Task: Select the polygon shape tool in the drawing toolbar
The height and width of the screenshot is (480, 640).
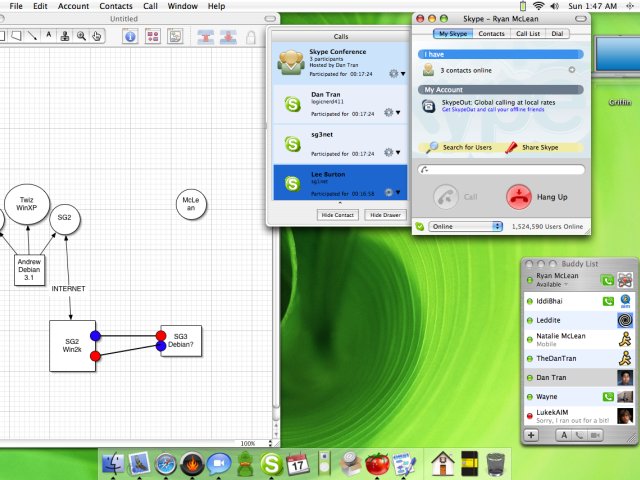Action: pyautogui.click(x=16, y=36)
